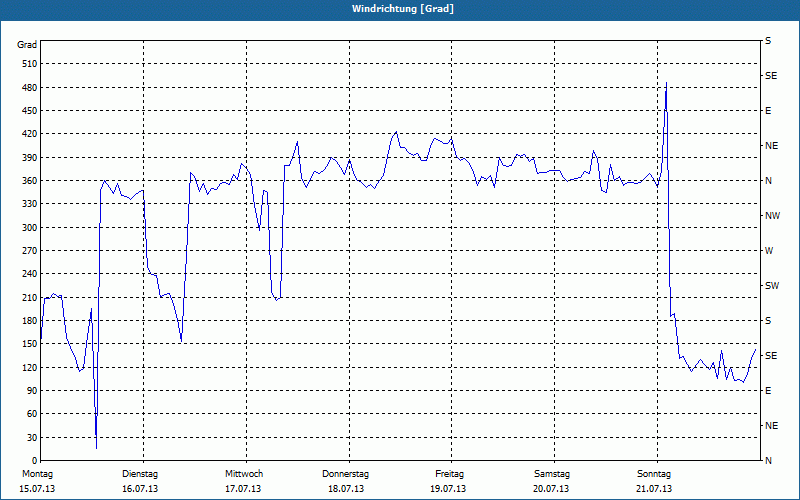Click the 300 degree axis label

click(x=30, y=228)
